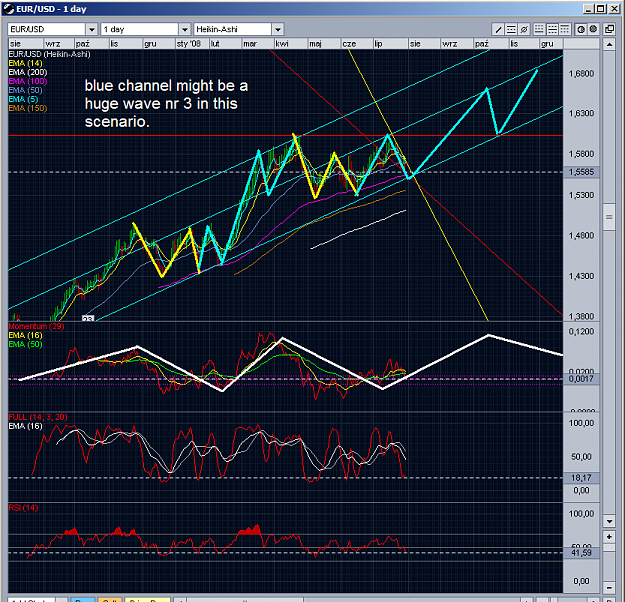Click the yellow EMA (14) indicator label
This screenshot has width=625, height=602.
tap(25, 63)
